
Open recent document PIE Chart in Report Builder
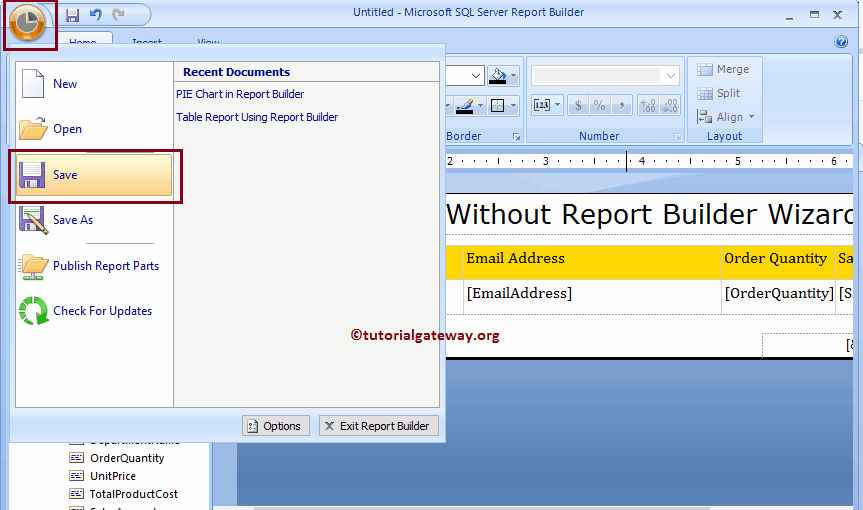coord(240,94)
